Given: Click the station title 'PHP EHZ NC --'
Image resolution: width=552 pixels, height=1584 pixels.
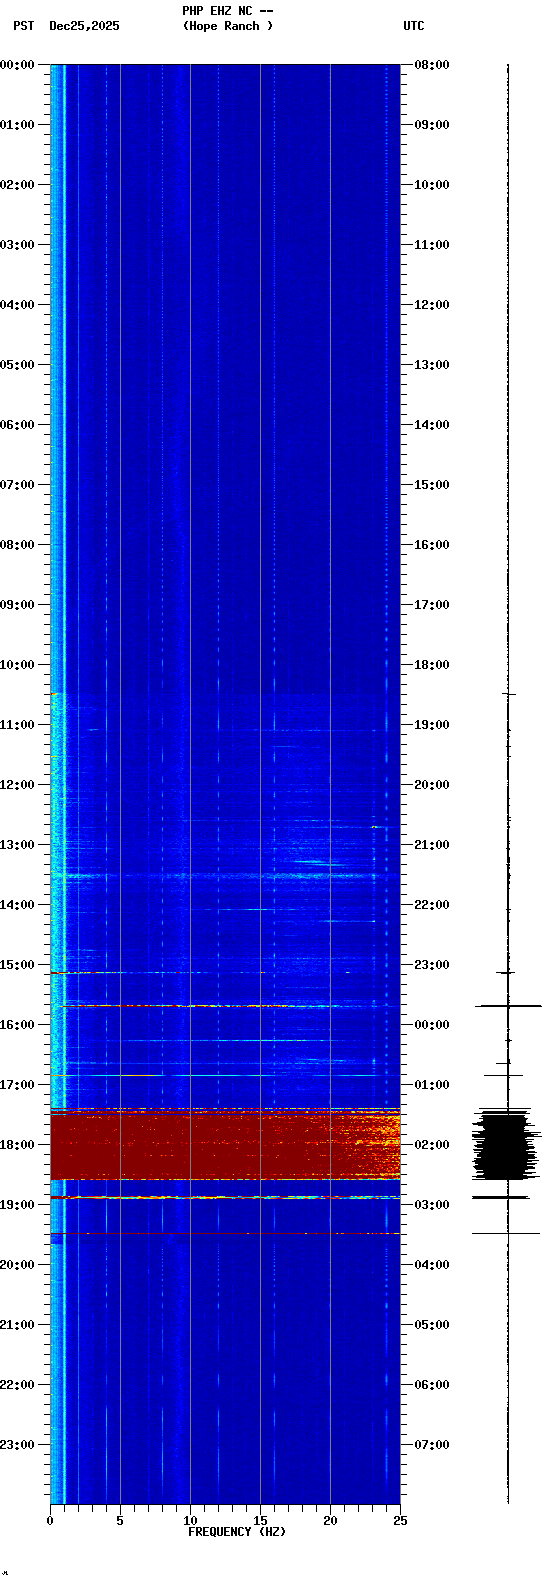Looking at the screenshot, I should point(228,11).
